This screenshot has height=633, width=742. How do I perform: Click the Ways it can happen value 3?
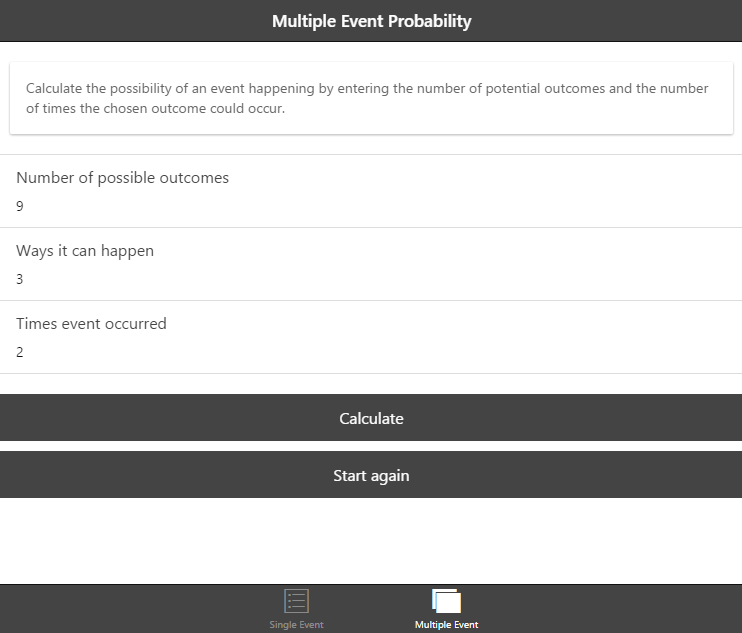point(20,280)
